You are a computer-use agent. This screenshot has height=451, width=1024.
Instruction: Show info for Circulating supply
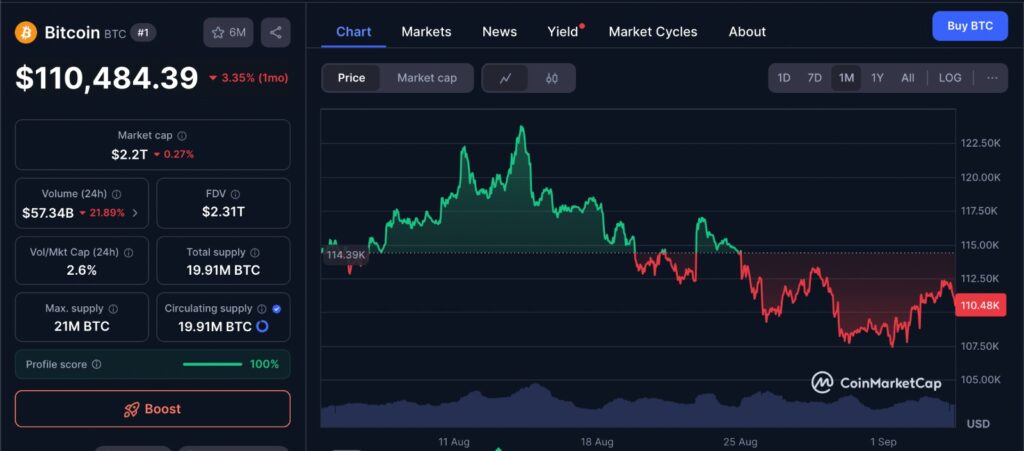(261, 309)
